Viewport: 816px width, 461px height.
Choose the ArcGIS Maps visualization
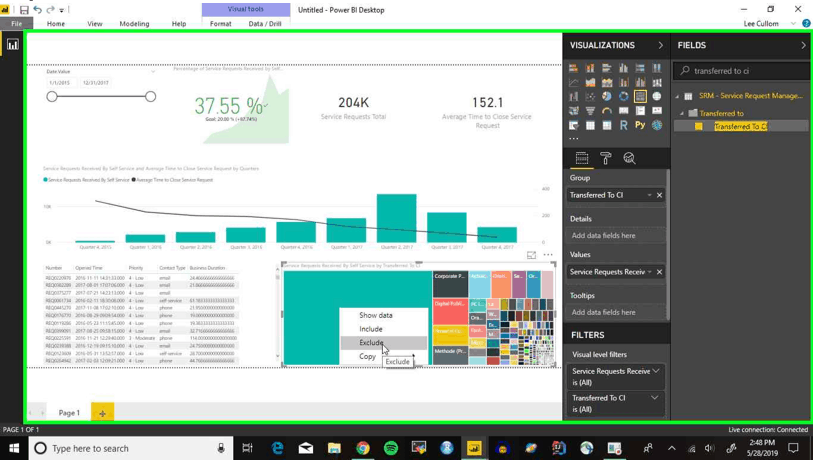[657, 125]
